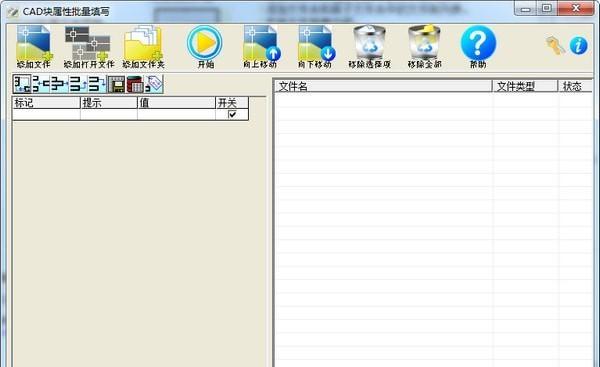
Task: Click the 开关 column header
Action: (232, 103)
